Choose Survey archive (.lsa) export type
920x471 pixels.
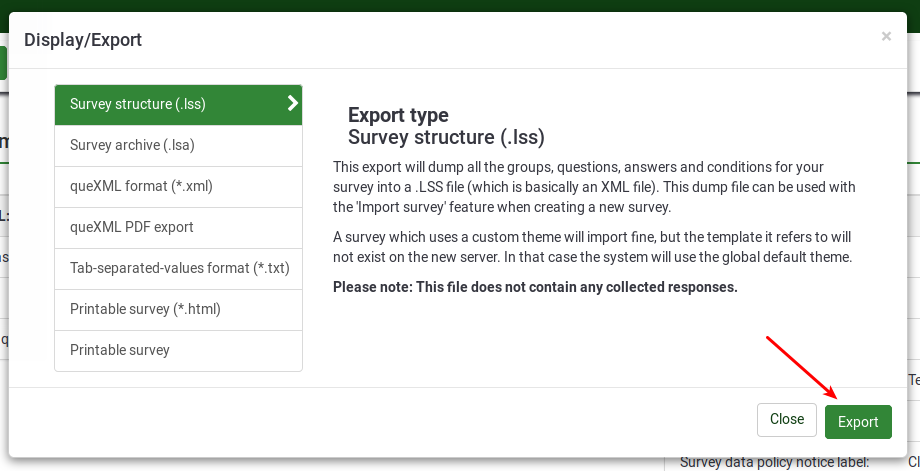(132, 145)
